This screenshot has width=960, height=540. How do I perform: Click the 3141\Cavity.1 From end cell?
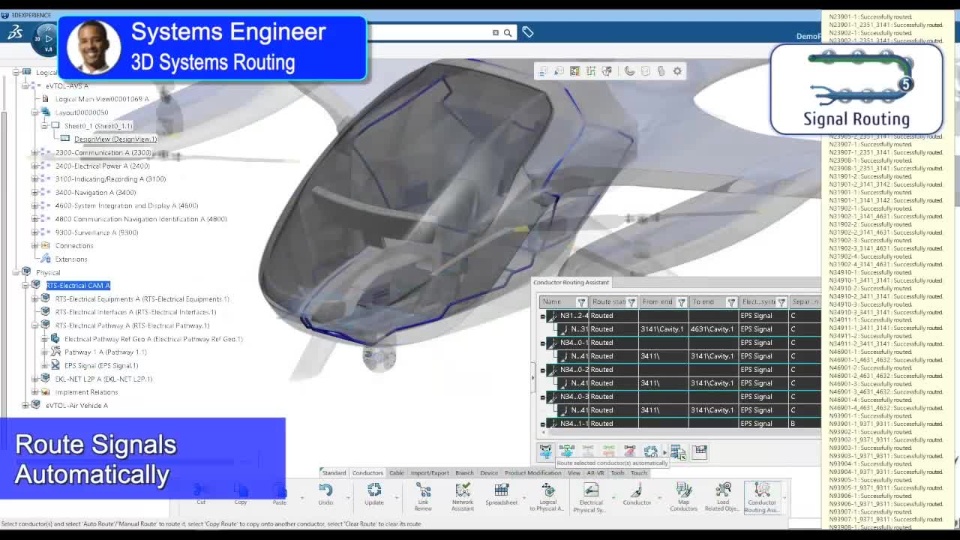click(x=662, y=329)
